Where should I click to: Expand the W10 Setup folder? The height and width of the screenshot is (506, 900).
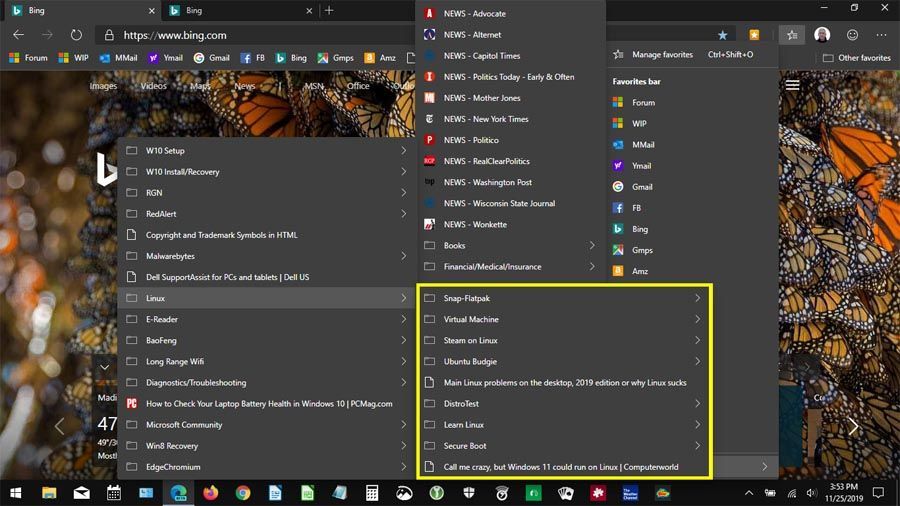[266, 151]
